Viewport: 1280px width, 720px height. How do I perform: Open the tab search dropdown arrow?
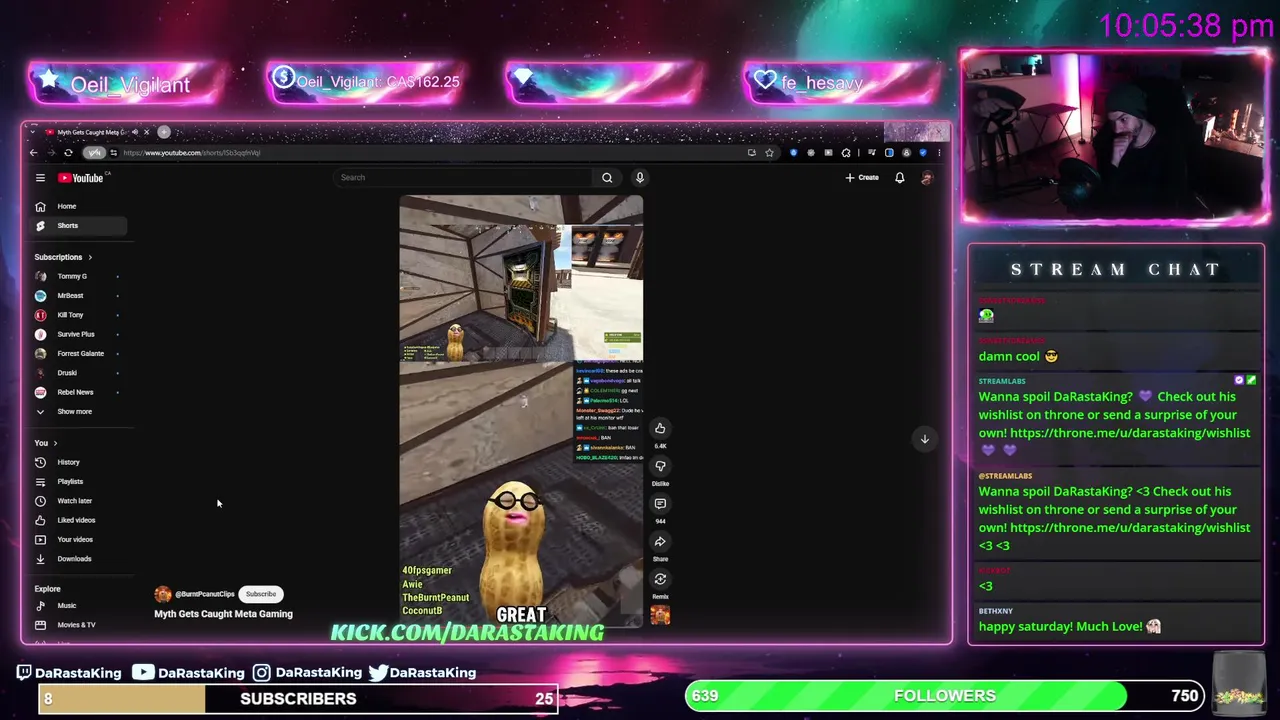tap(32, 132)
